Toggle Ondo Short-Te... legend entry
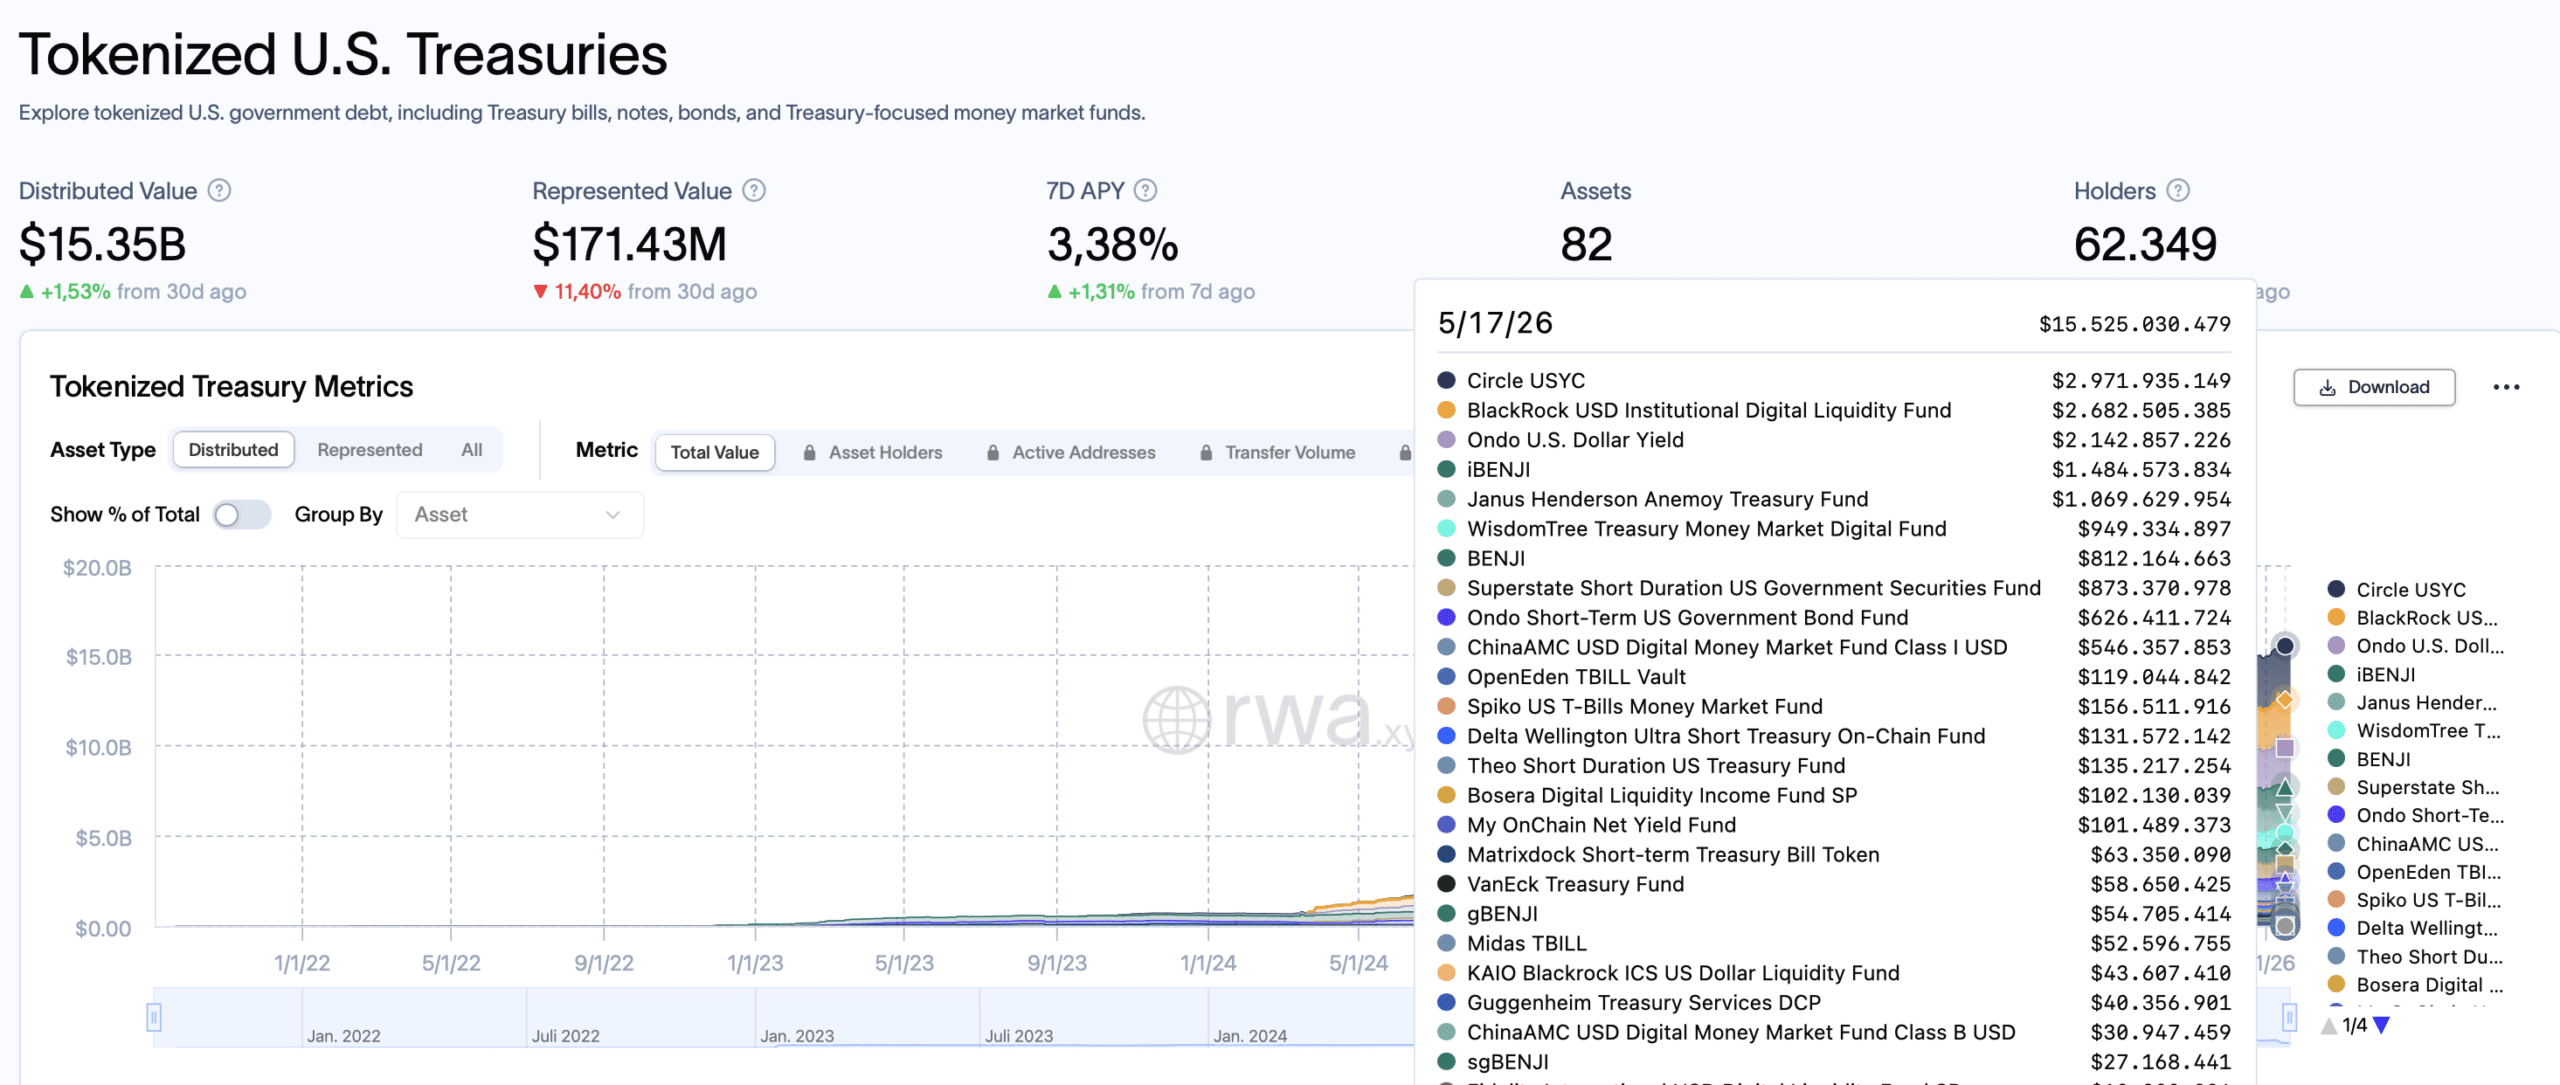 coord(2415,815)
